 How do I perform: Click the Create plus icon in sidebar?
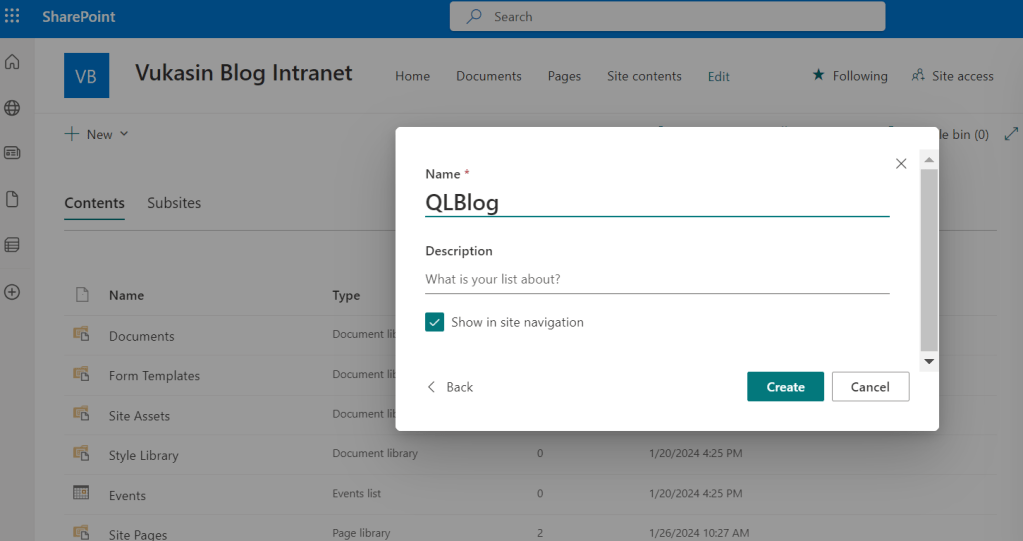click(12, 292)
